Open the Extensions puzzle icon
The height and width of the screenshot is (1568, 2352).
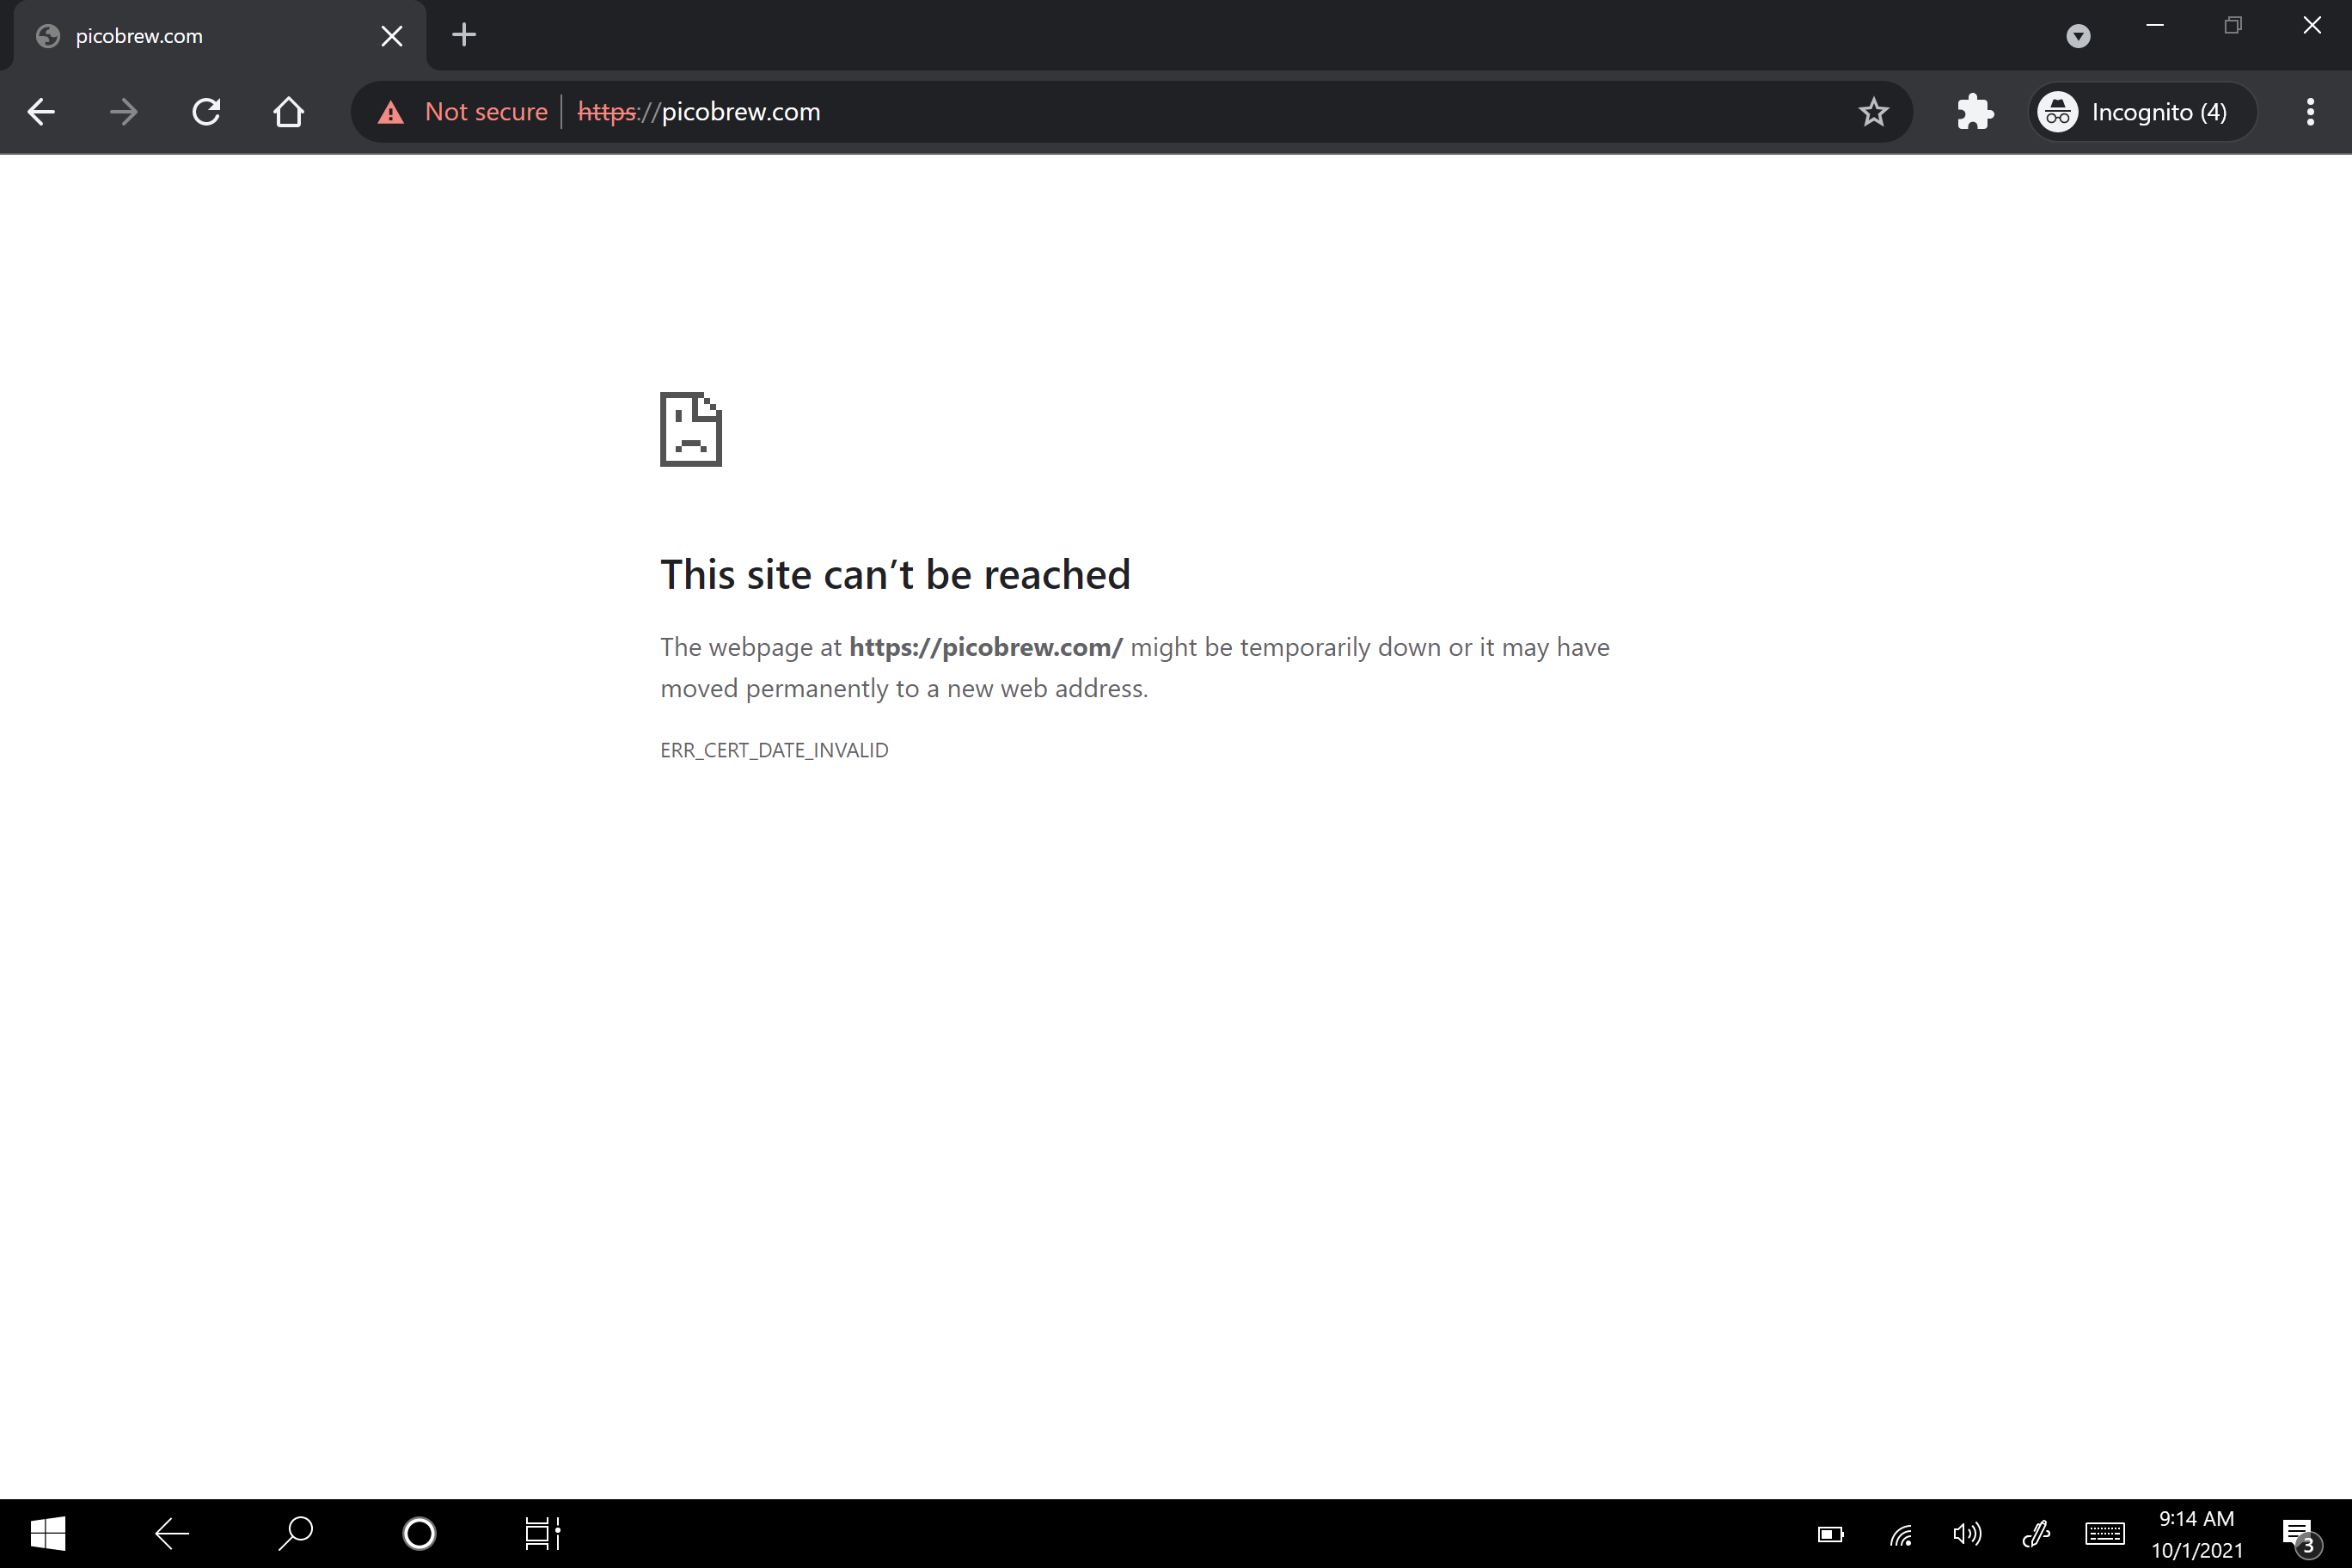tap(1975, 112)
